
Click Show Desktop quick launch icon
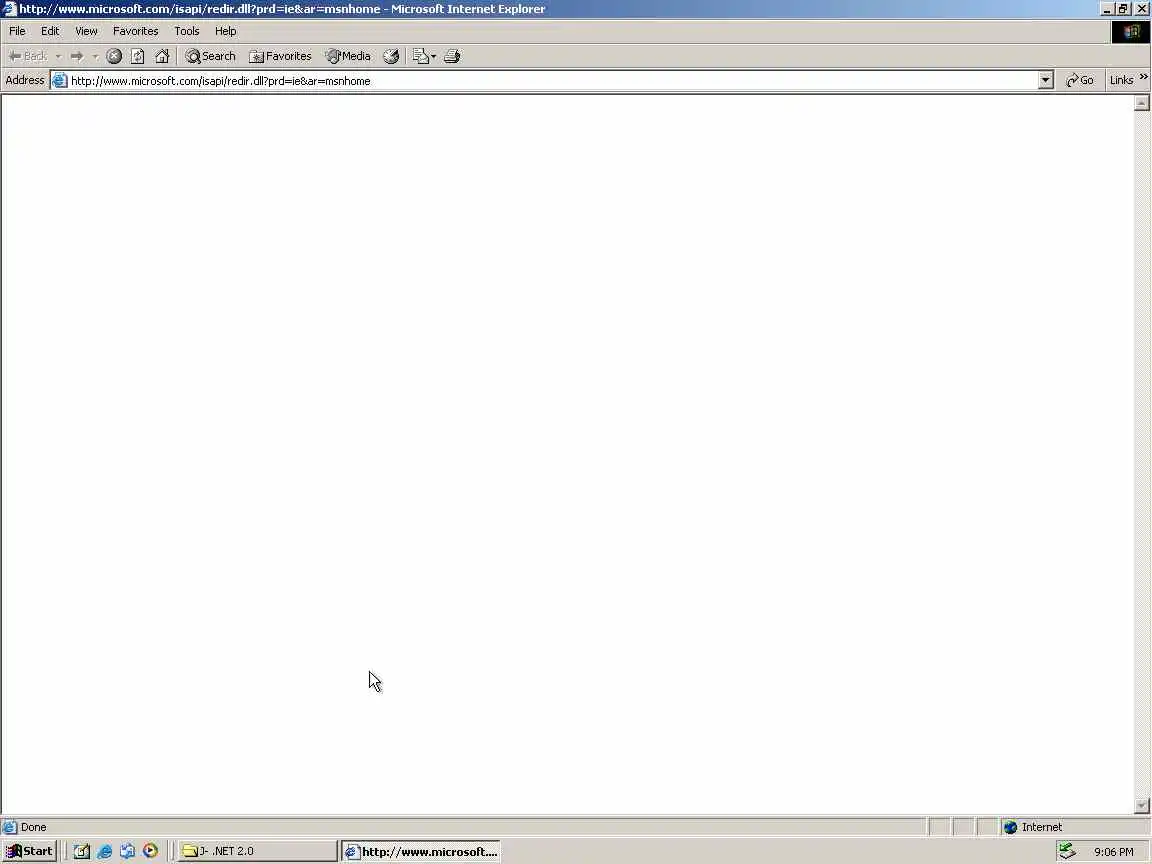(x=82, y=851)
